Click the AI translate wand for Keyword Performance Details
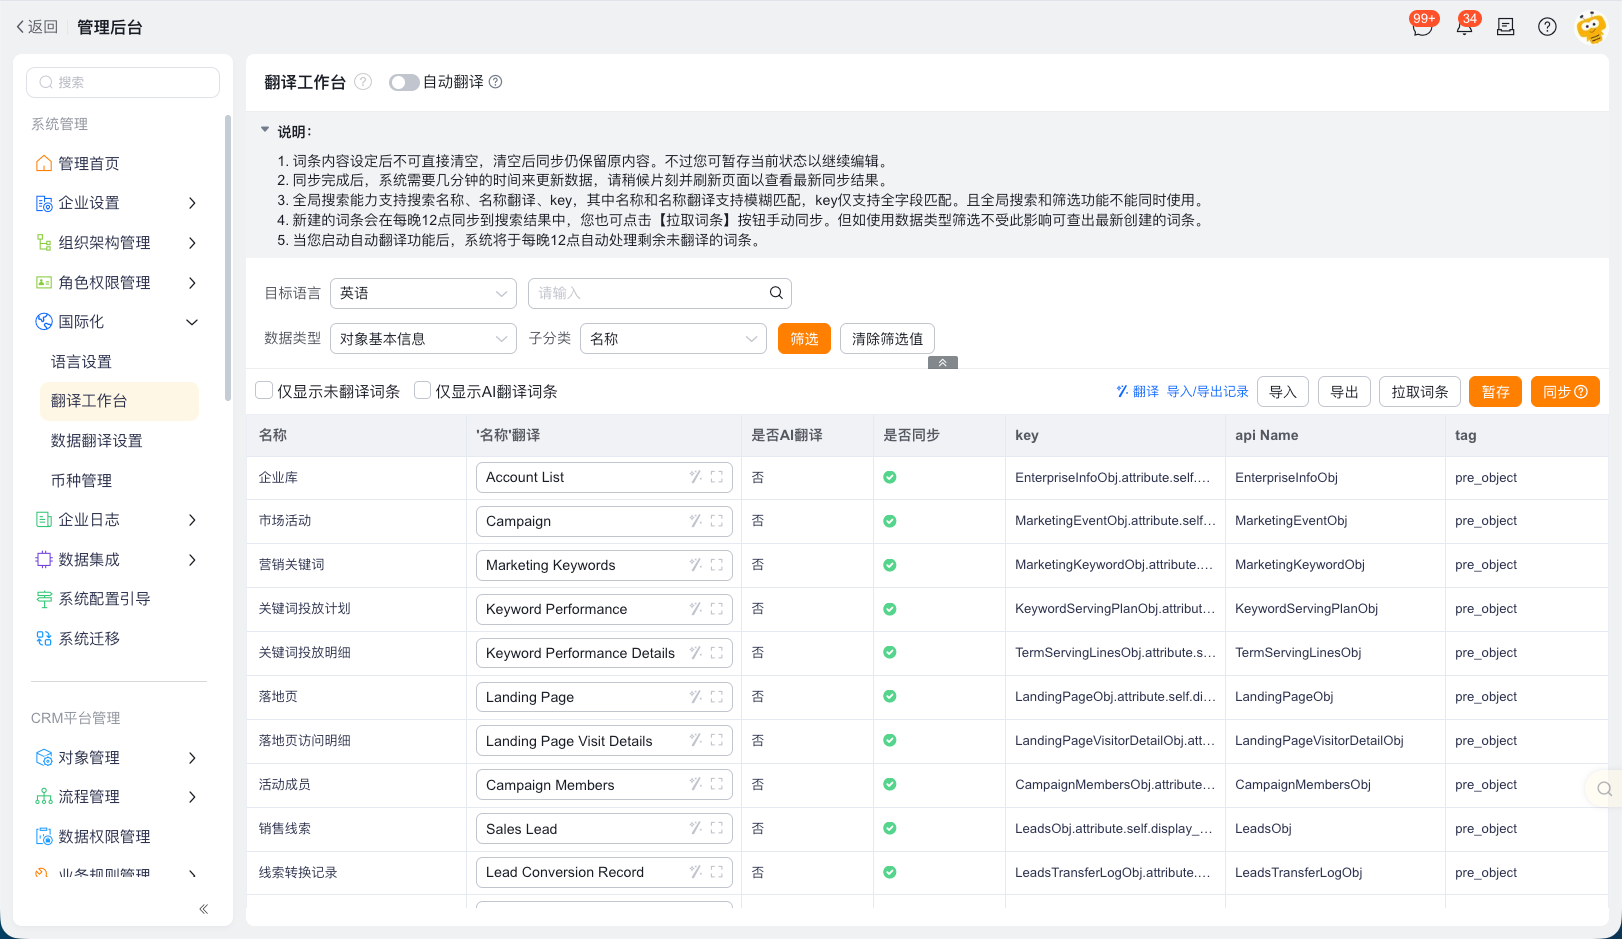The width and height of the screenshot is (1622, 939). (695, 653)
